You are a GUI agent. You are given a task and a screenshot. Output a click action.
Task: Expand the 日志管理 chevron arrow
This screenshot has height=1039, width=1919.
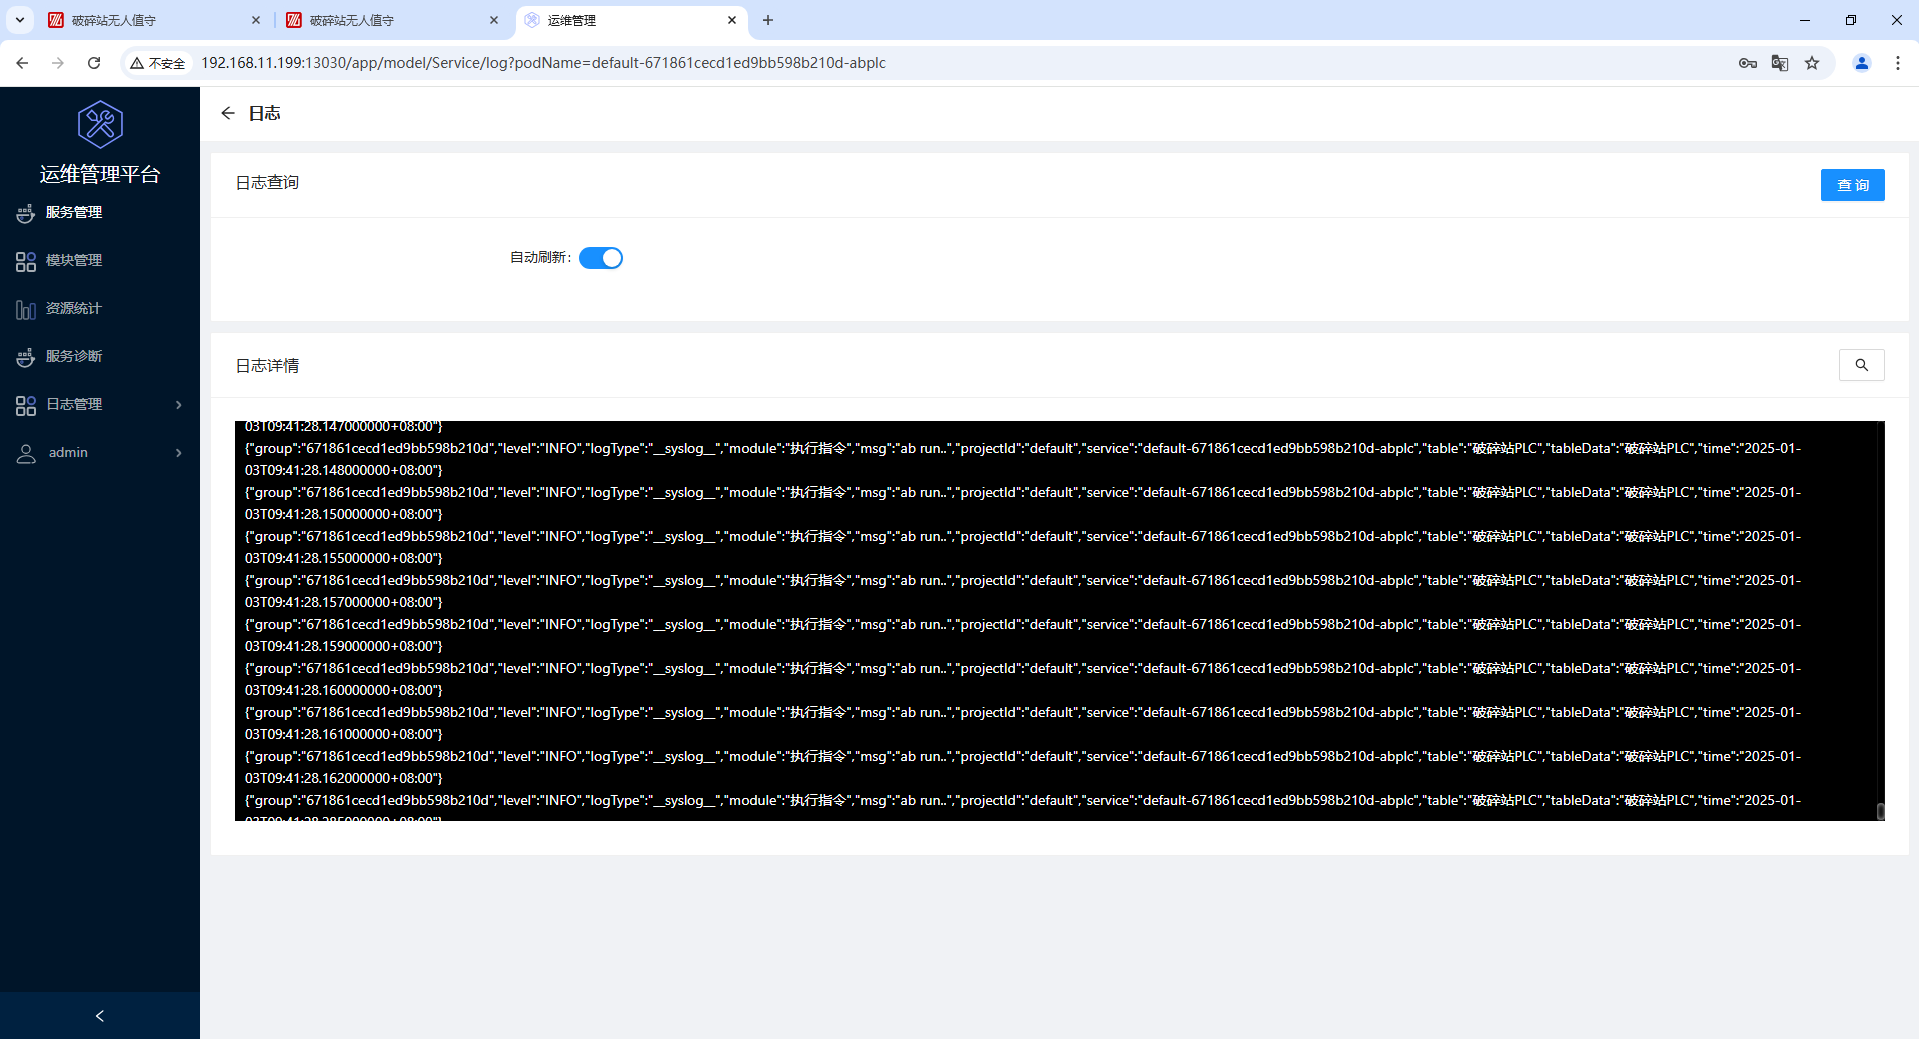coord(179,405)
